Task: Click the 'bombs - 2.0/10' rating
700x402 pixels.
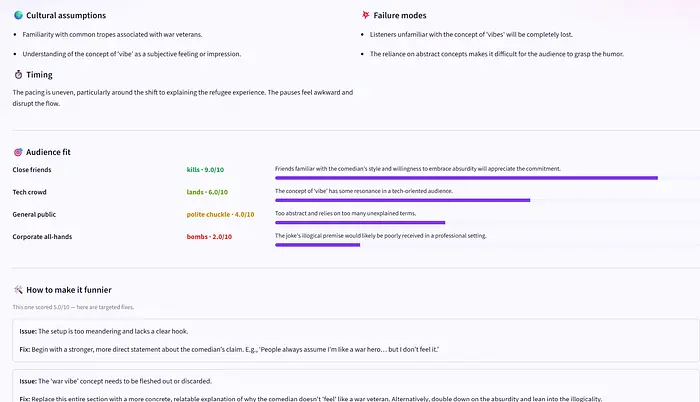Action: 209,237
